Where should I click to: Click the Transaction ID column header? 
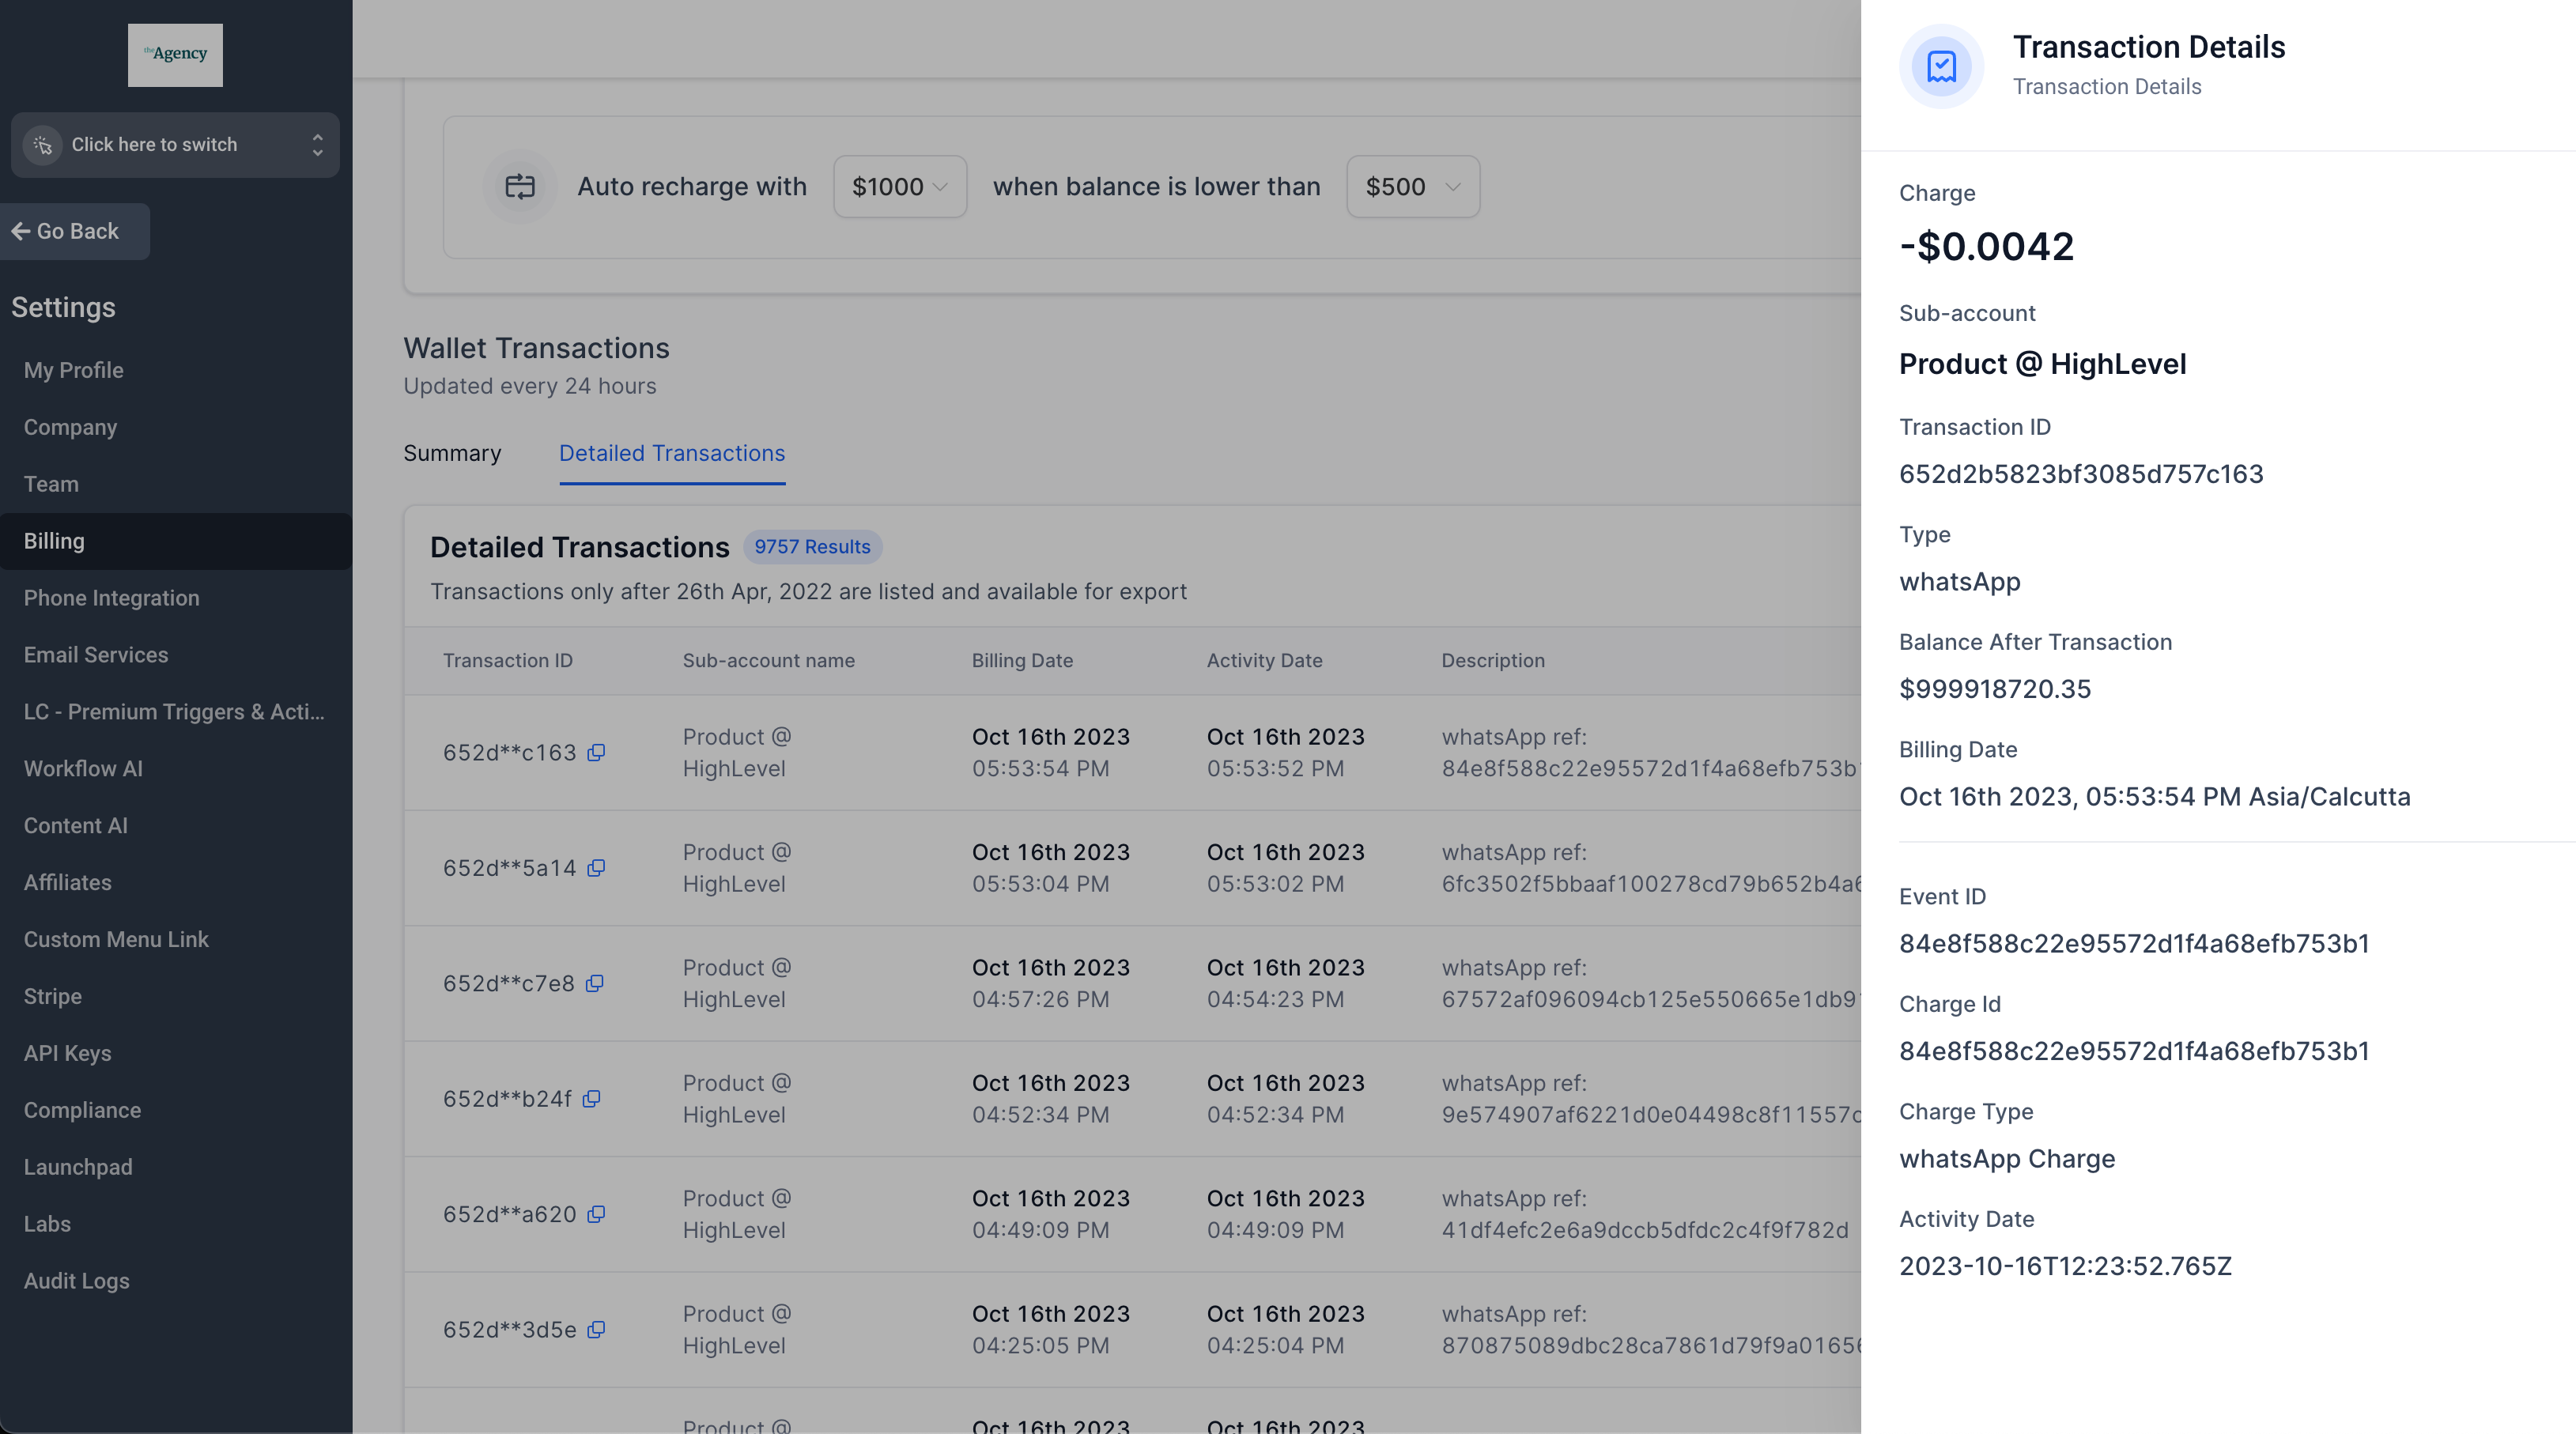pos(508,660)
